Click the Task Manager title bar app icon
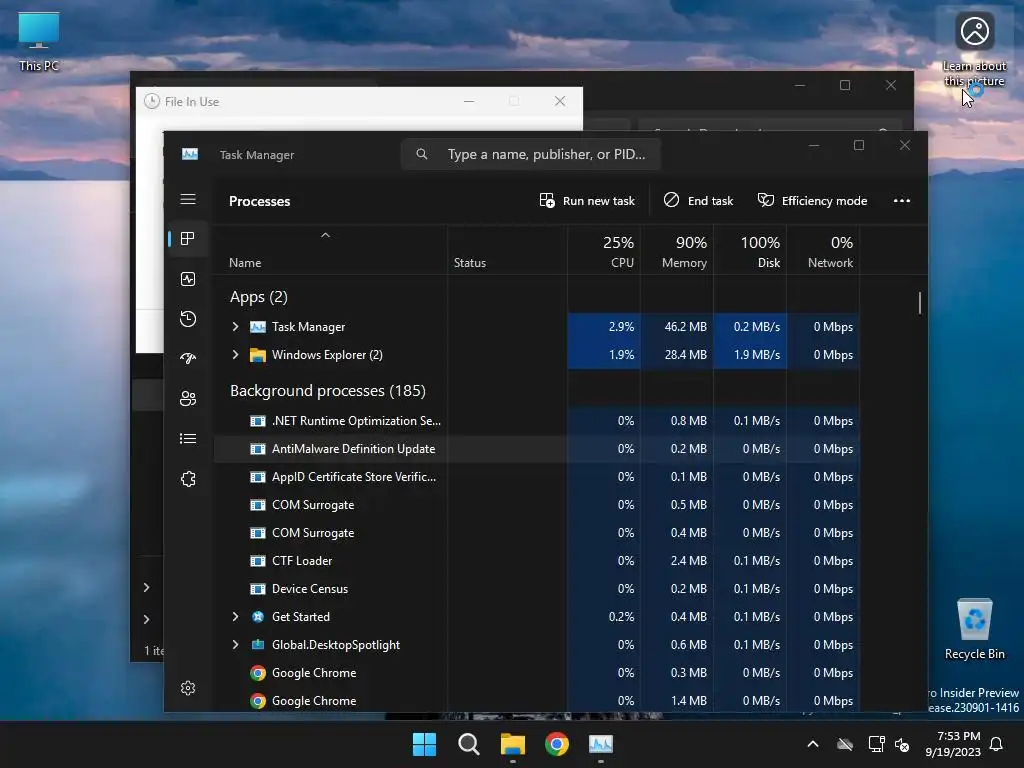The height and width of the screenshot is (768, 1024). [x=190, y=154]
